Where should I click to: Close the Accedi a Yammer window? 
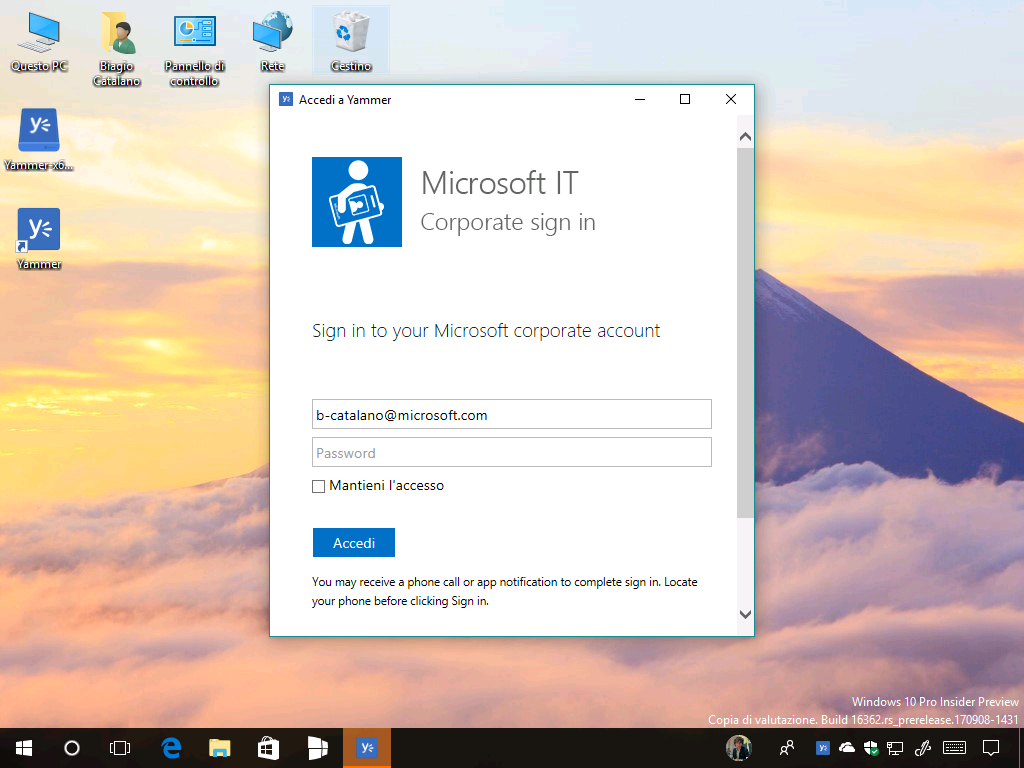(x=731, y=99)
